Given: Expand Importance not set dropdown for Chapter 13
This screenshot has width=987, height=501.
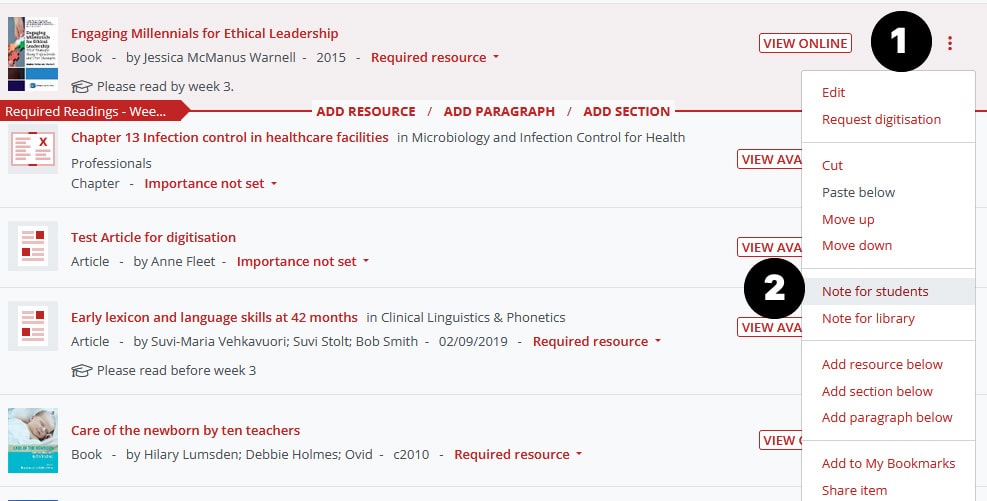Looking at the screenshot, I should point(211,184).
